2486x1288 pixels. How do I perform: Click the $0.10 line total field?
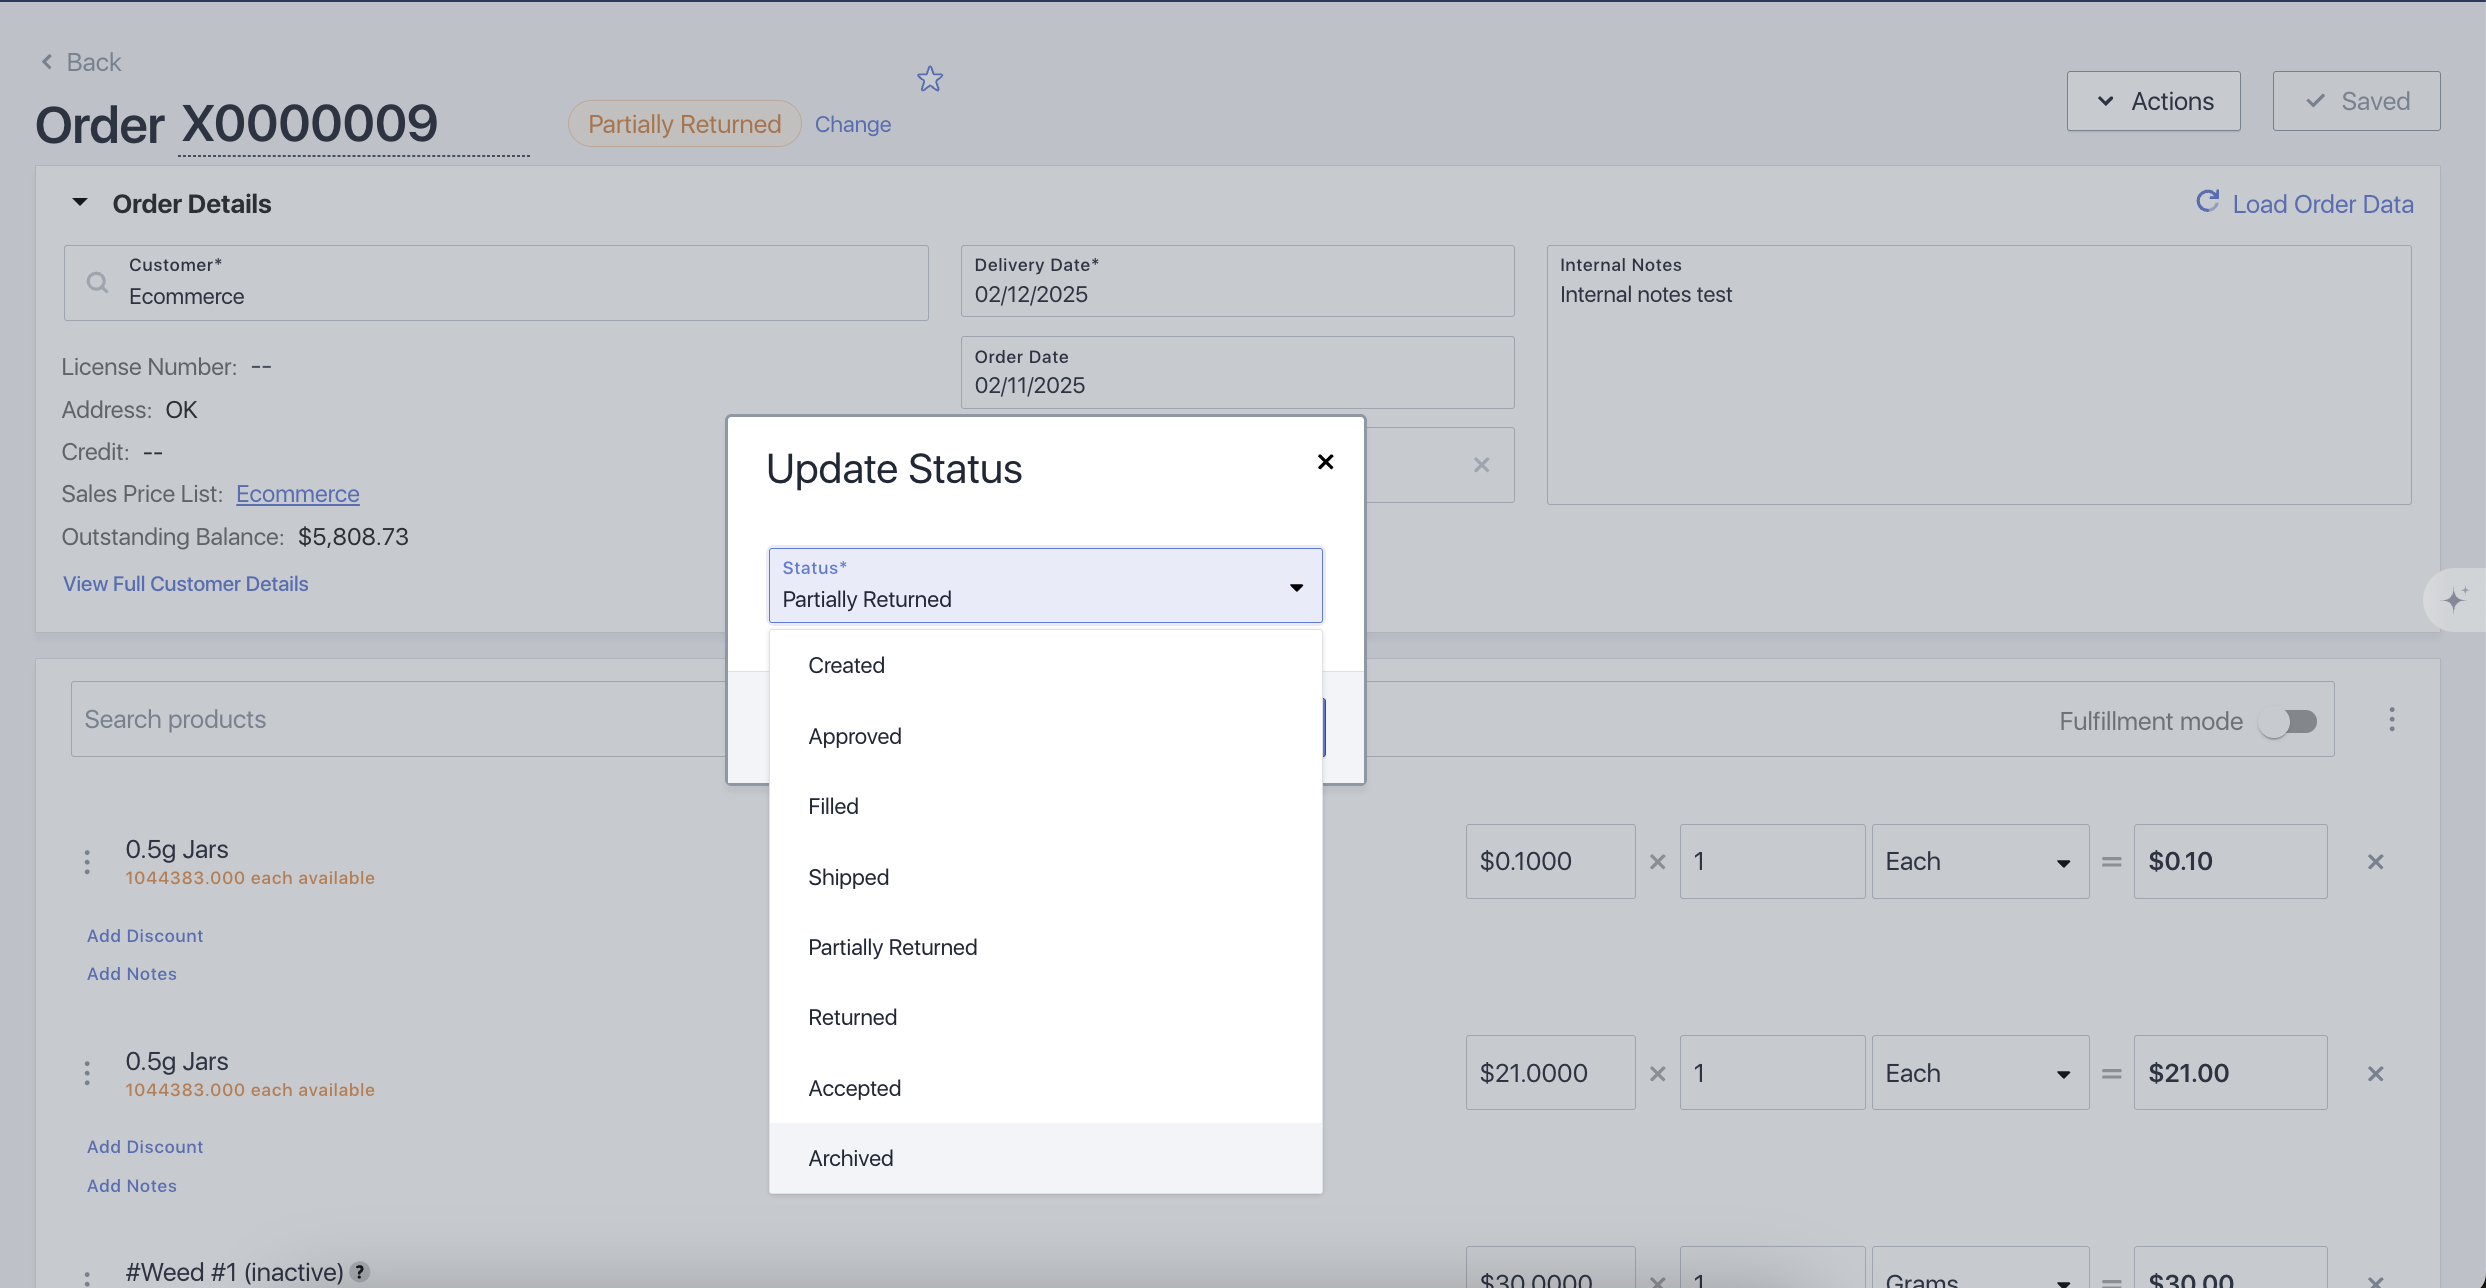click(x=2231, y=862)
